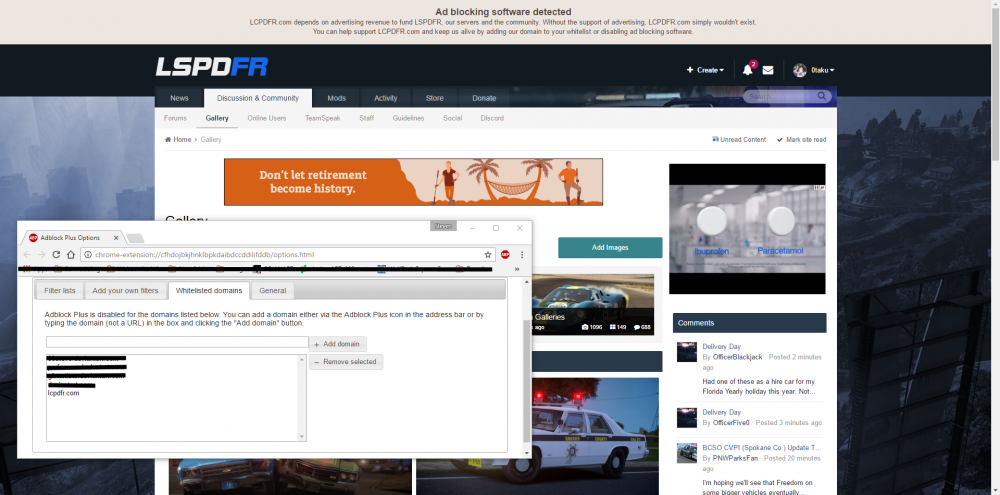Open the Discord submenu item
The width and height of the screenshot is (1000, 495).
coord(492,118)
